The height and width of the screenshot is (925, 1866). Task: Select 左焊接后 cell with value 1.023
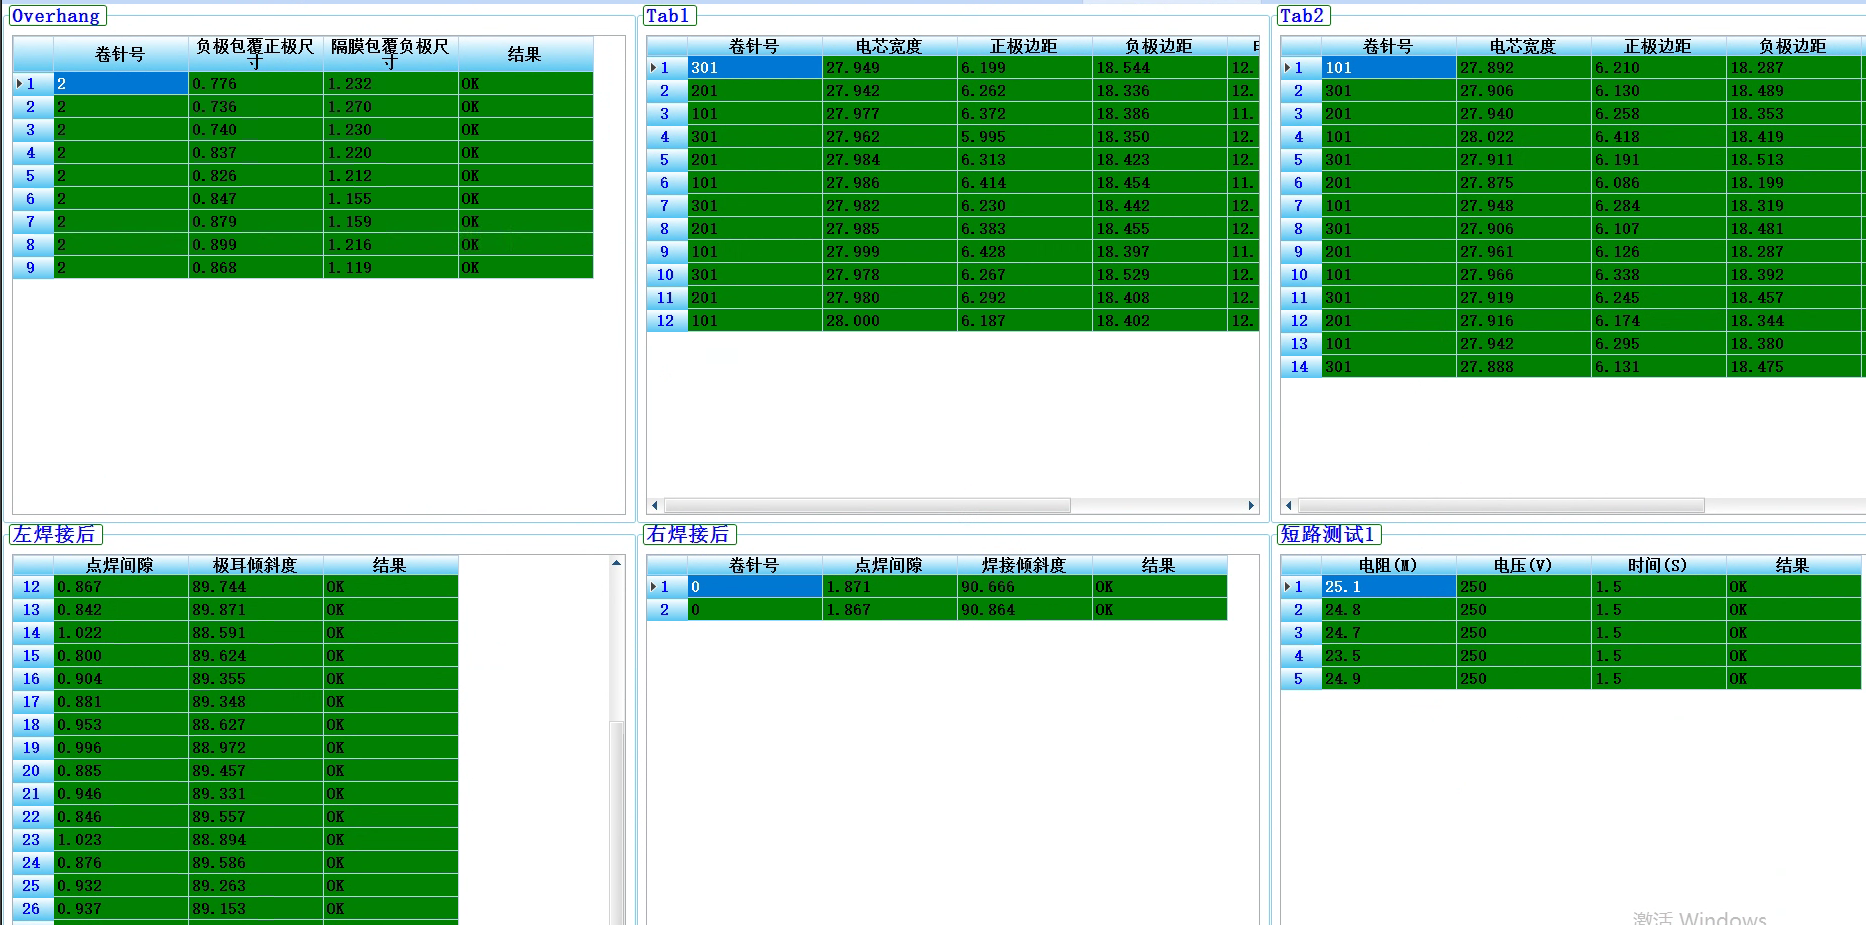(121, 840)
